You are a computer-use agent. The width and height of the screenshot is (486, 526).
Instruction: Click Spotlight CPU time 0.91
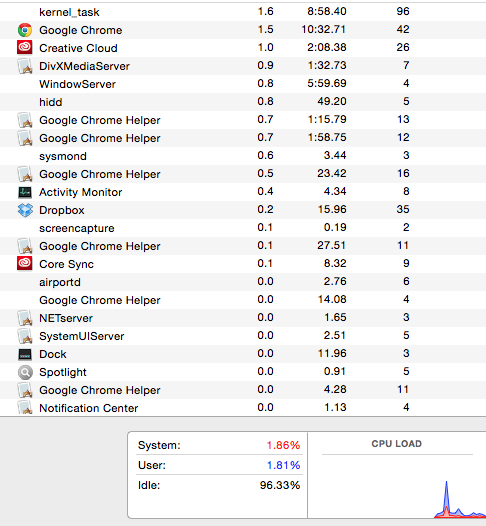(335, 372)
